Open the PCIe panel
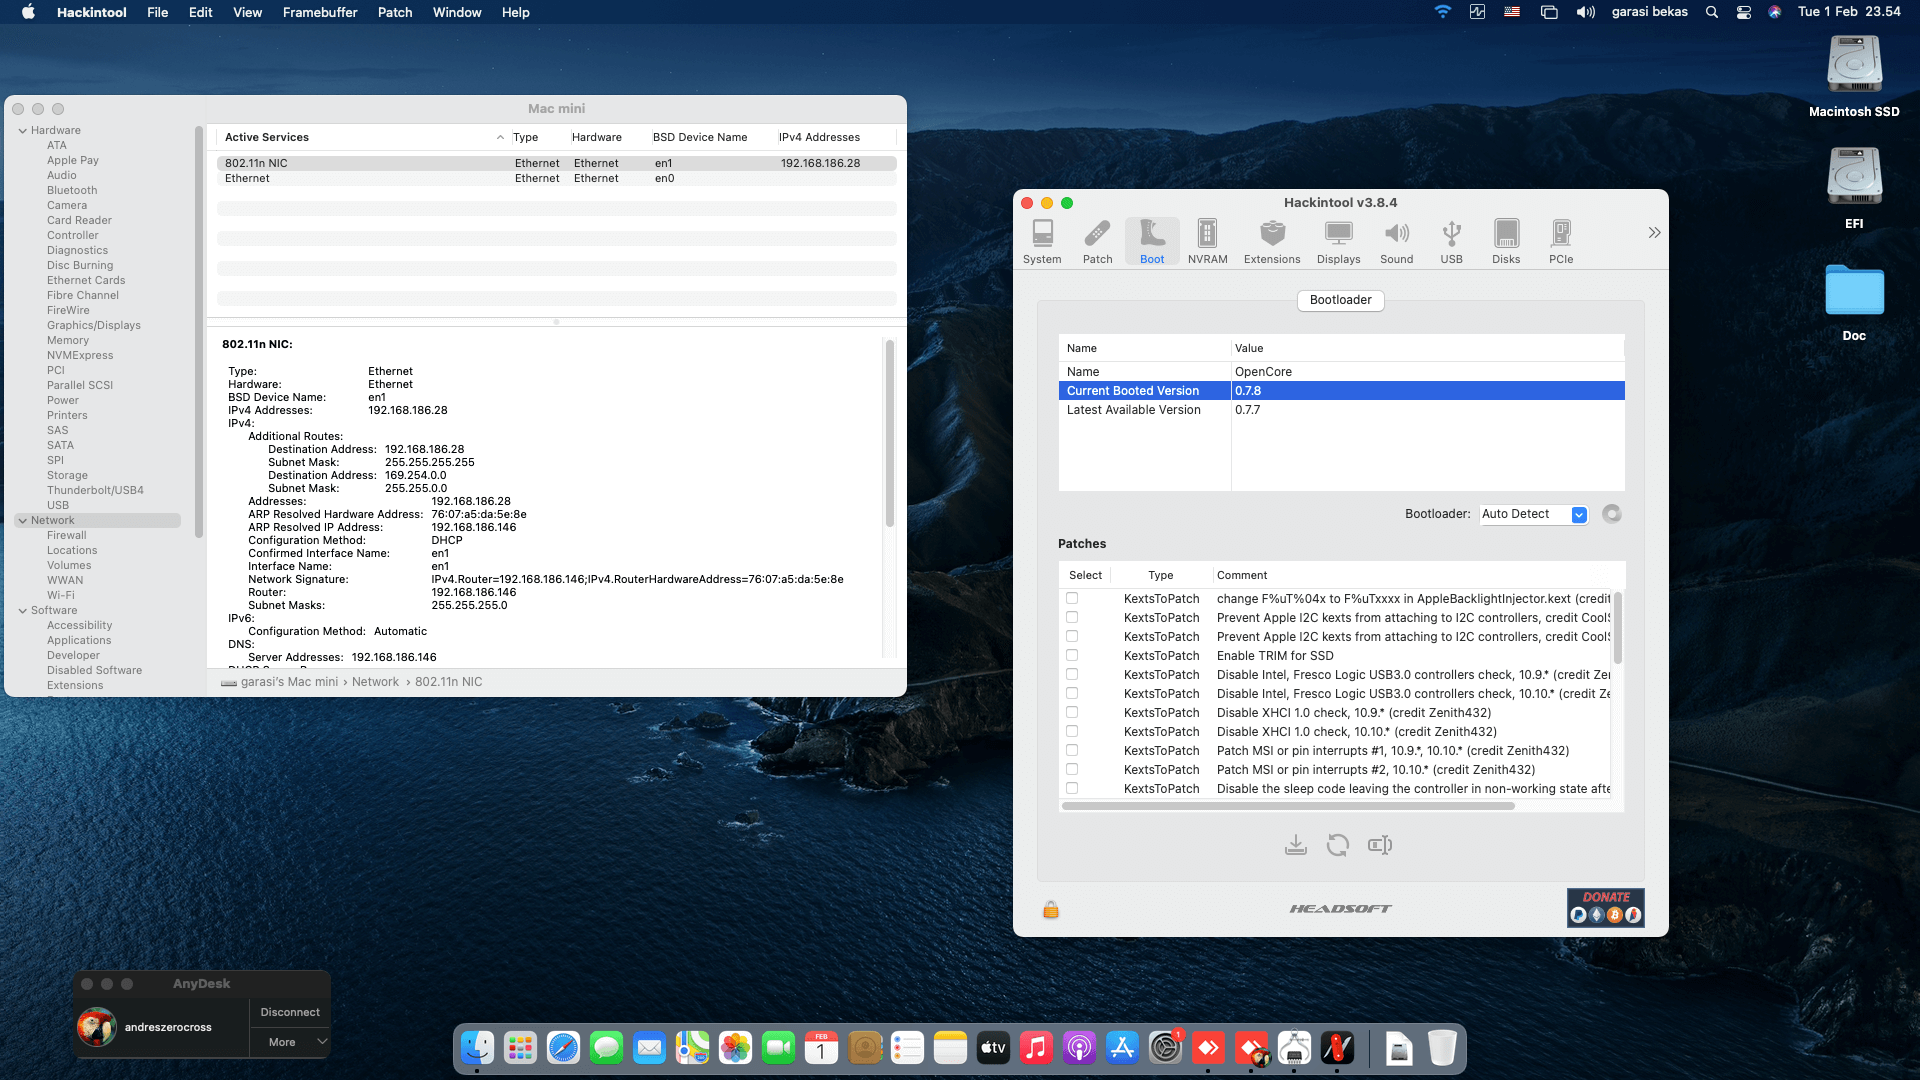 (1560, 240)
